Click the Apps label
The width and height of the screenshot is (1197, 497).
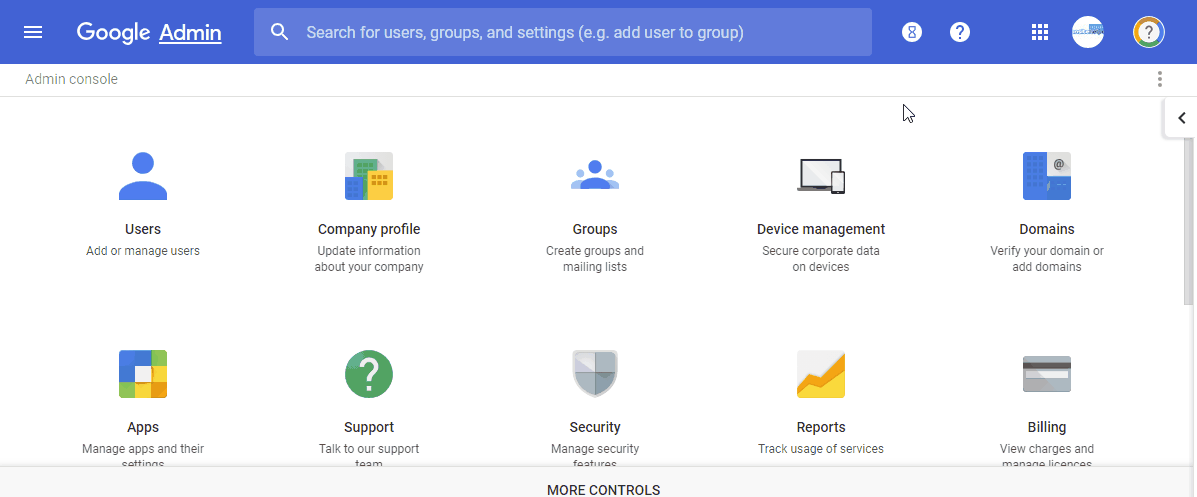tap(143, 428)
